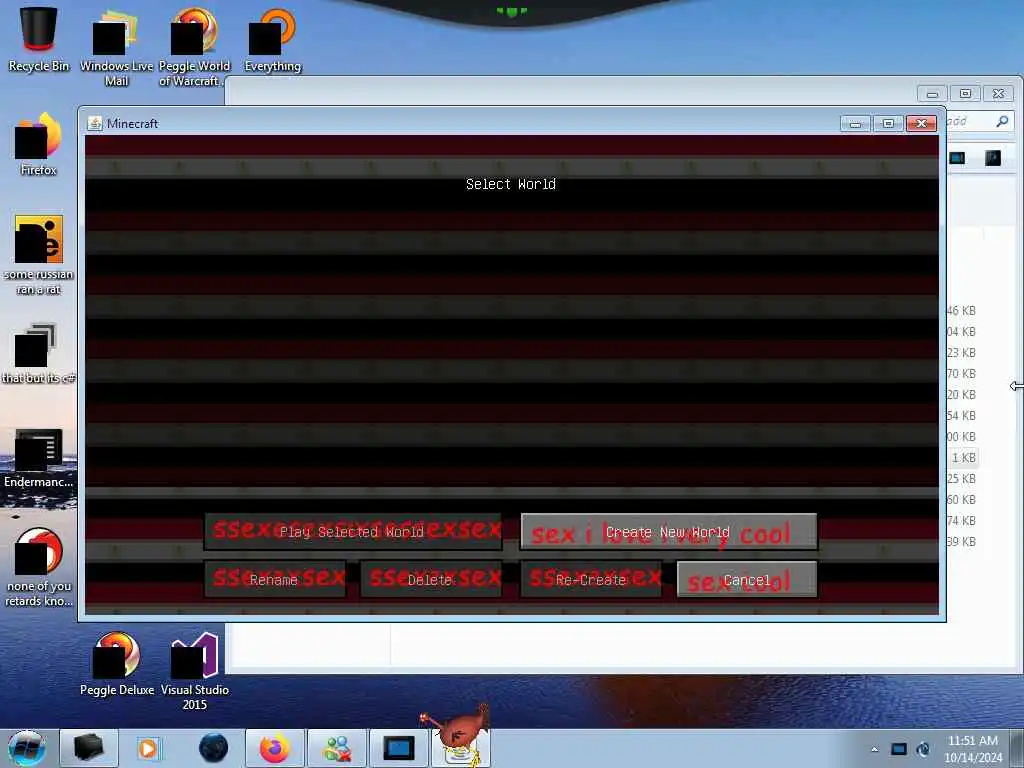The width and height of the screenshot is (1024, 768).
Task: Maximize the Minecraft window
Action: (x=888, y=123)
